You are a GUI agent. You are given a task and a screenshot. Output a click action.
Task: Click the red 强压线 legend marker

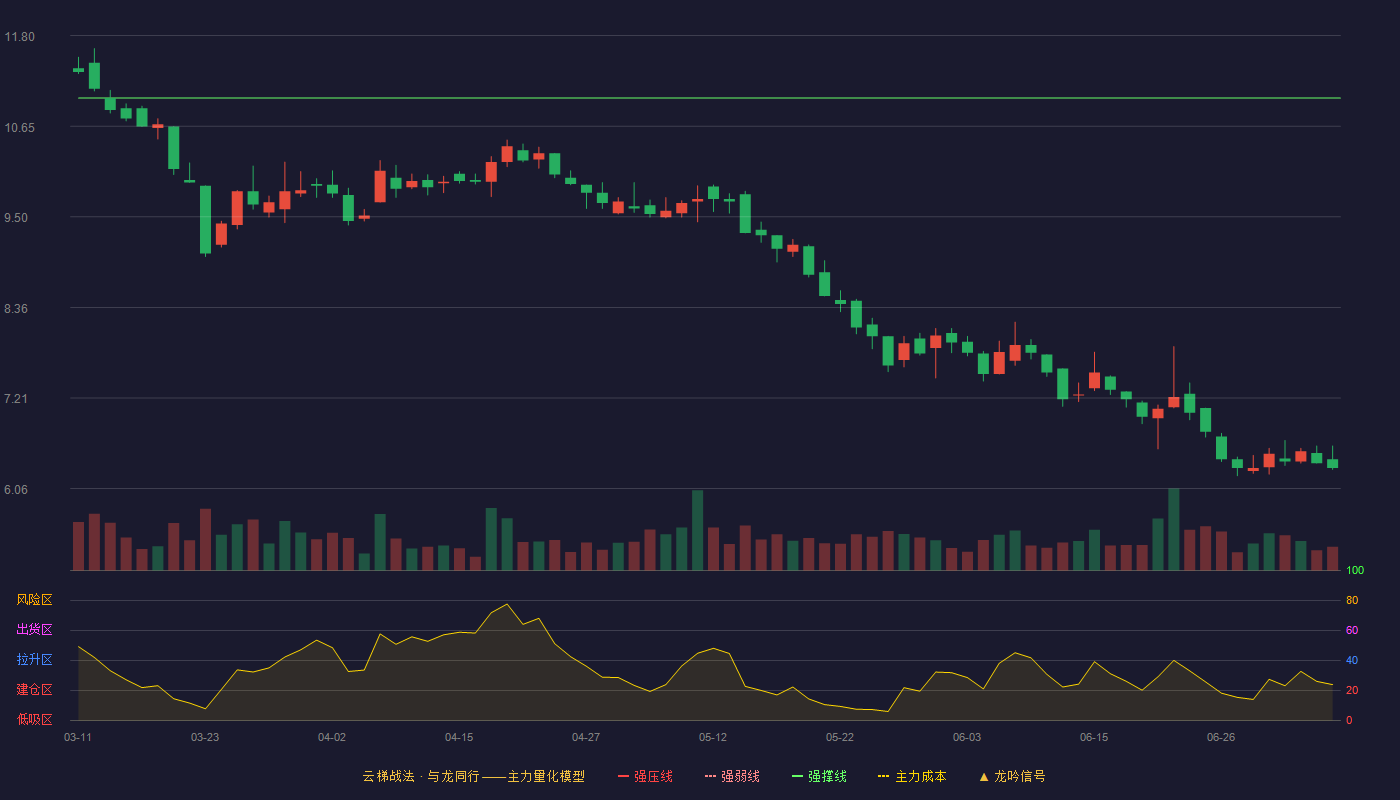click(x=623, y=776)
